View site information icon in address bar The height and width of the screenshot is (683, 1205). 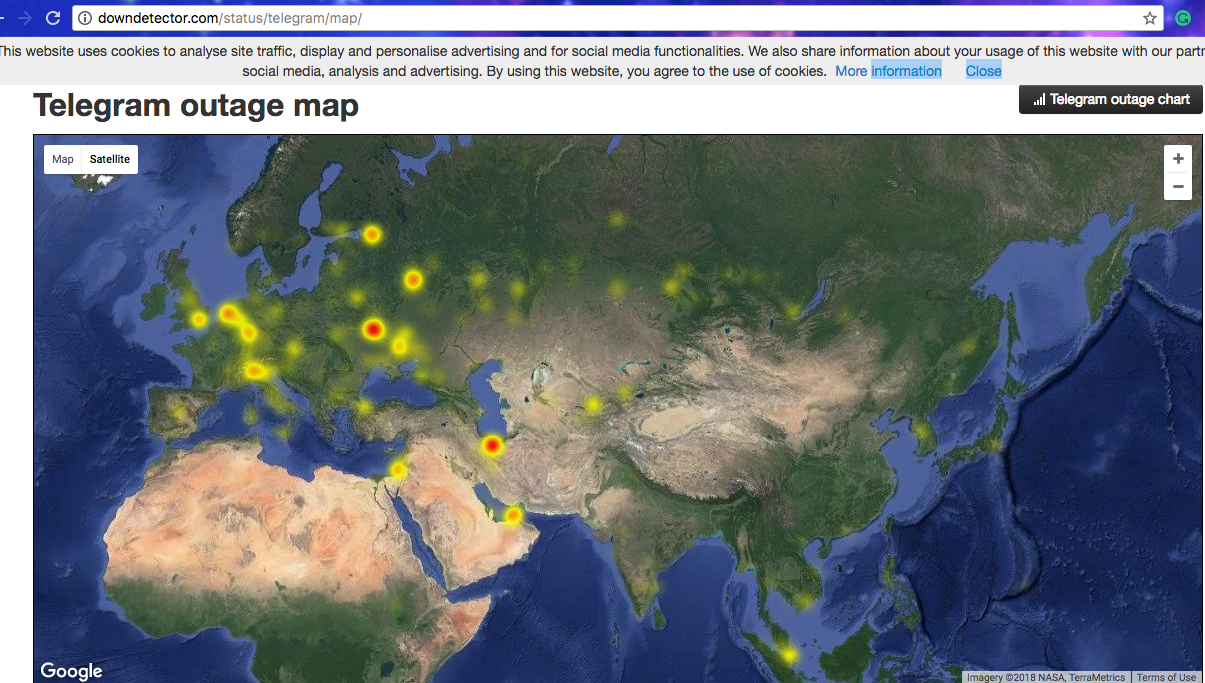85,18
